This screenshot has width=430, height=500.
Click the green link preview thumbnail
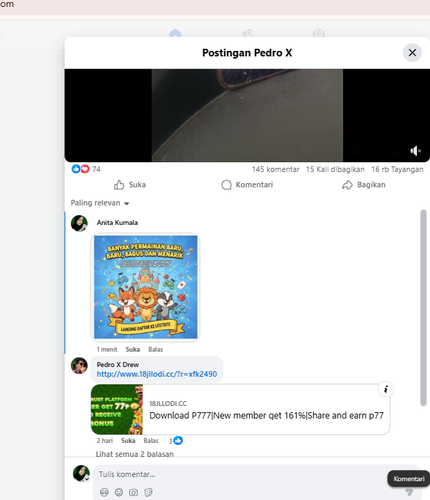pyautogui.click(x=117, y=409)
